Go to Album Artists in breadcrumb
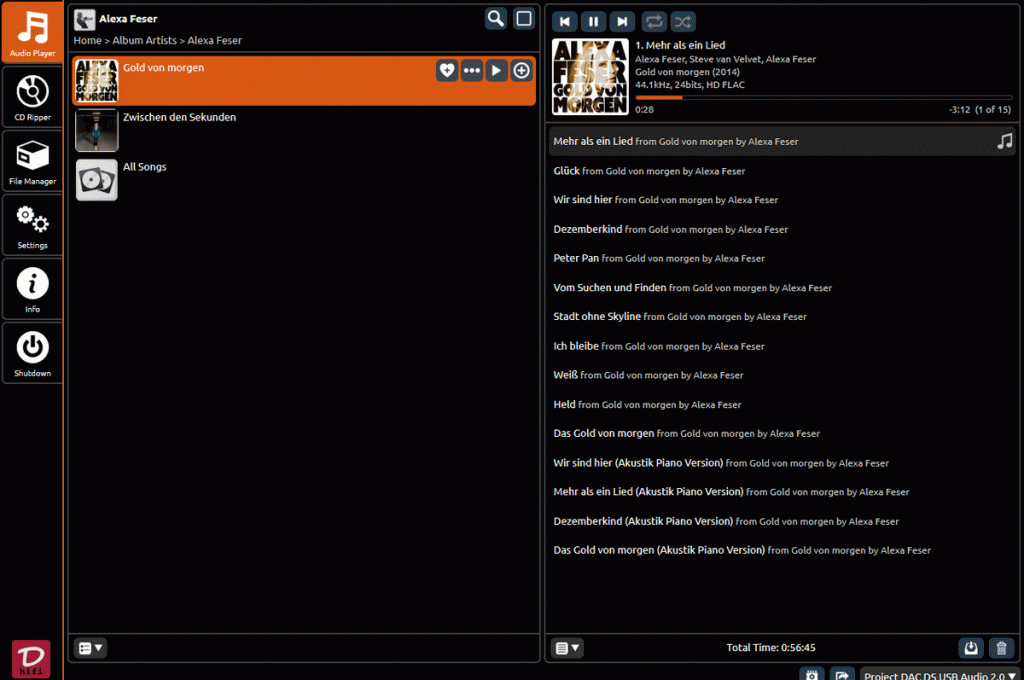1024x680 pixels. (144, 41)
